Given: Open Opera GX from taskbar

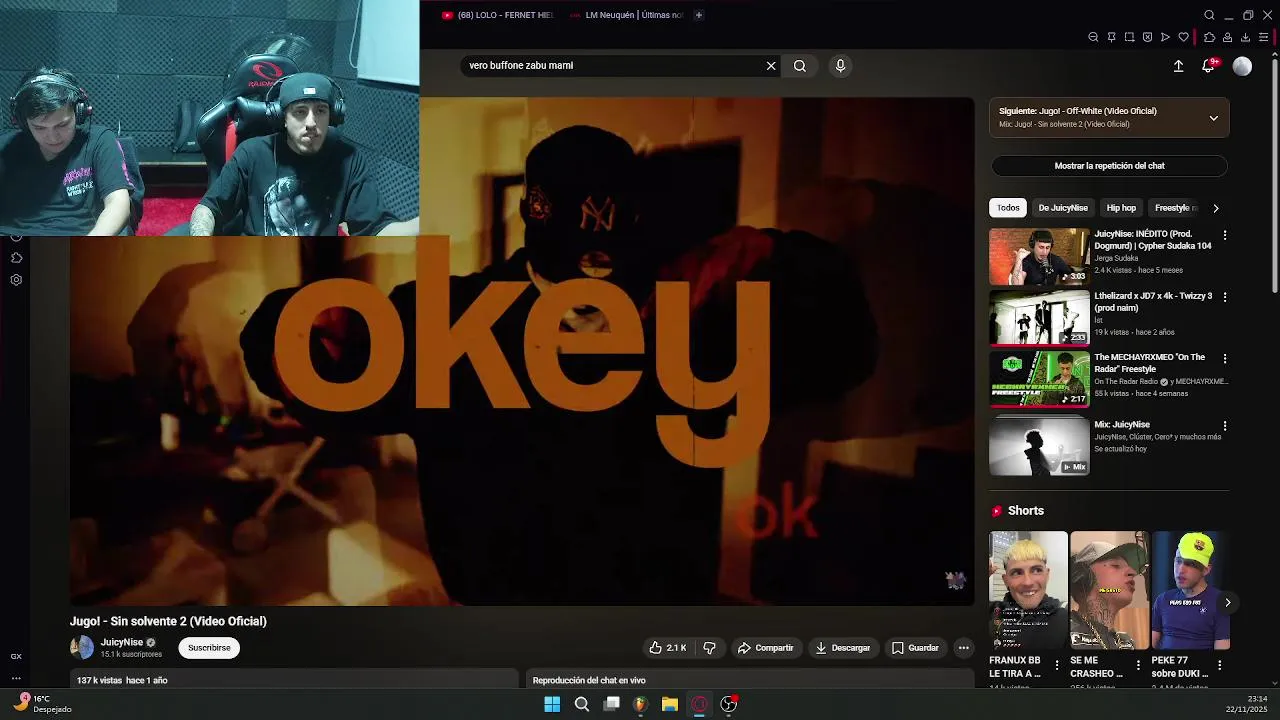Looking at the screenshot, I should click(x=699, y=704).
